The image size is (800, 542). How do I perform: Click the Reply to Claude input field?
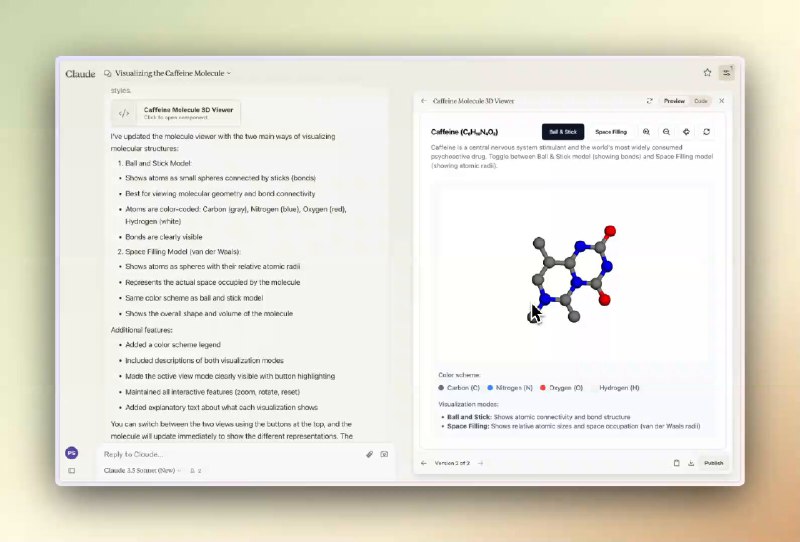[230, 454]
